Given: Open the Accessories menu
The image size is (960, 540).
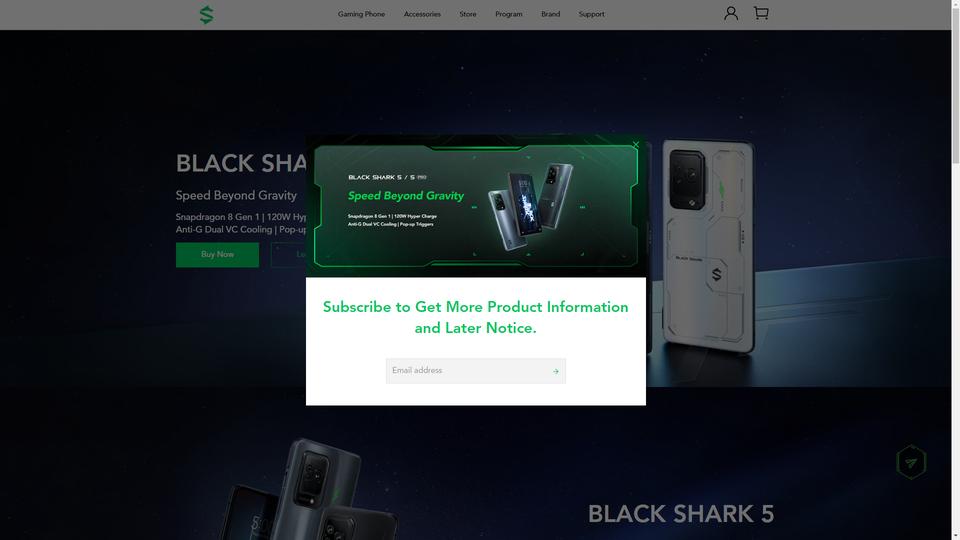Looking at the screenshot, I should tap(422, 14).
